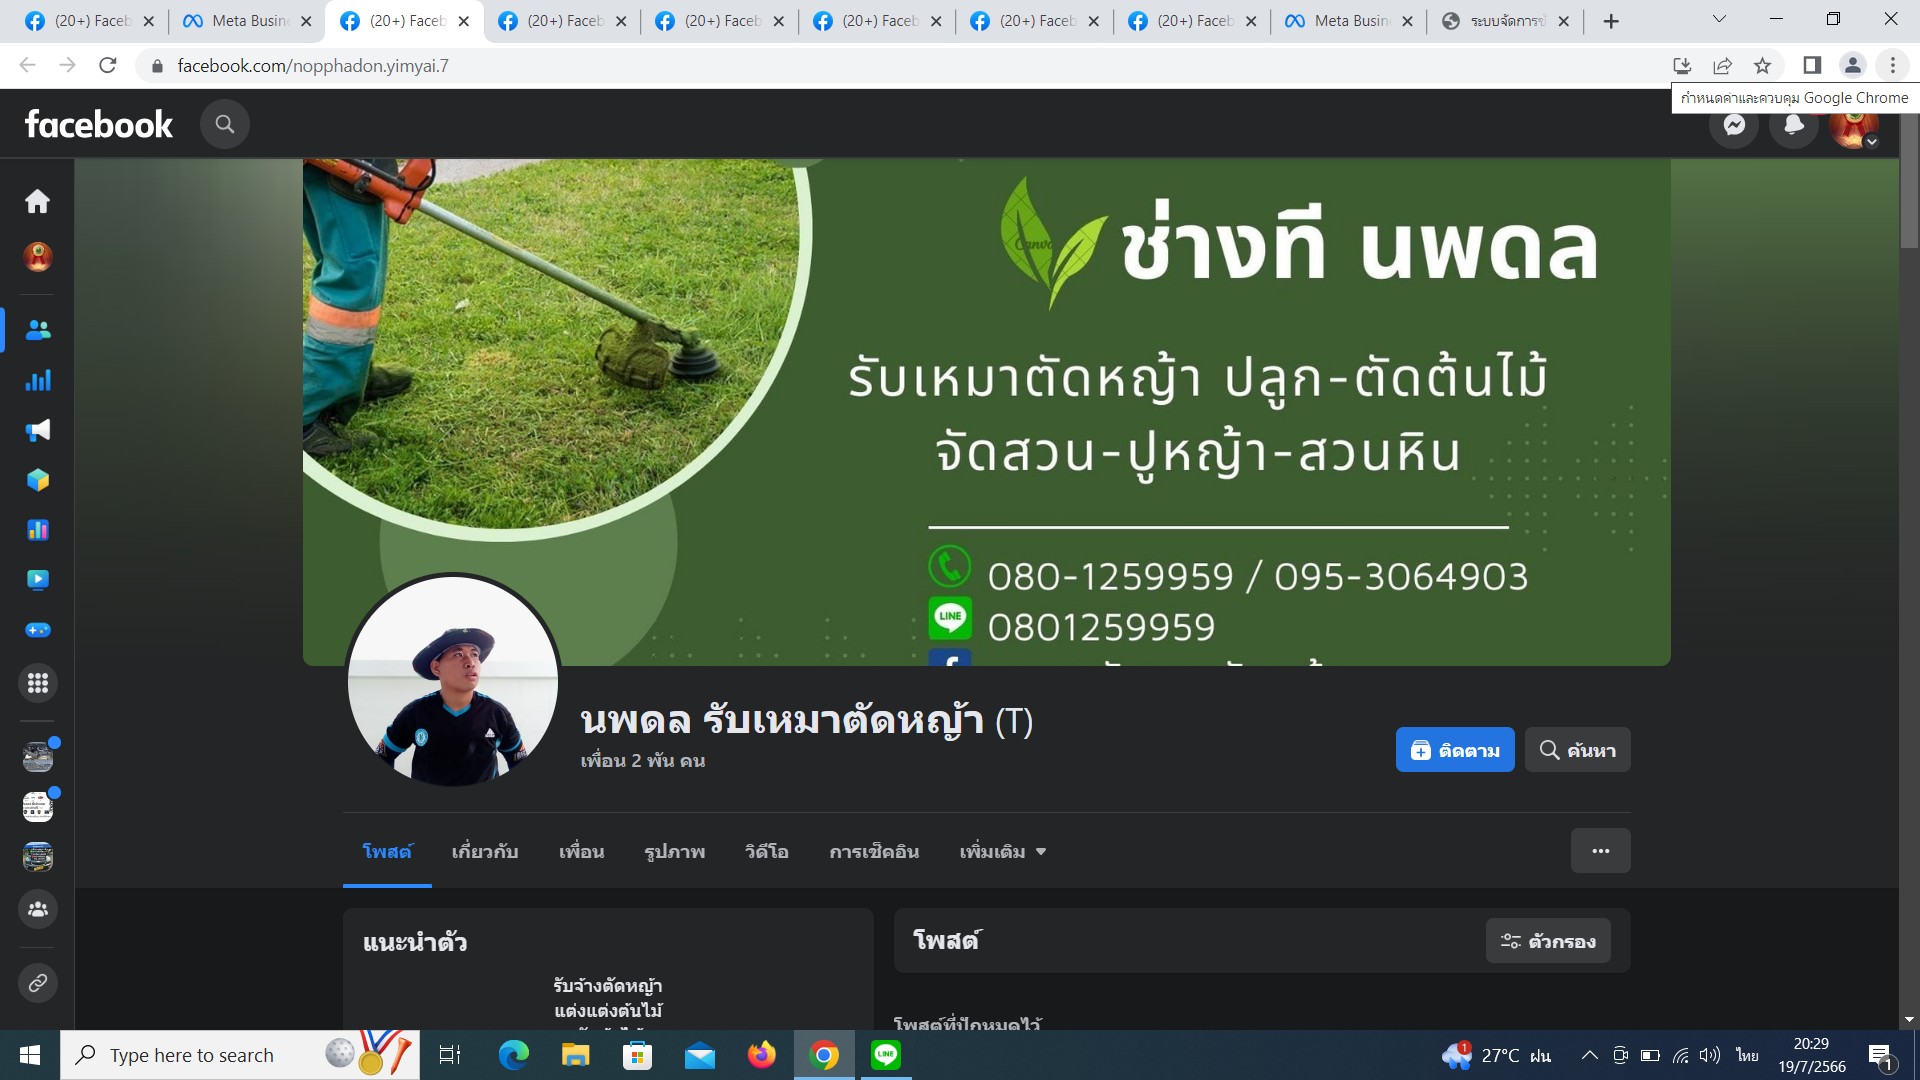The image size is (1920, 1080).
Task: Click the Facebook search magnifier icon
Action: (x=225, y=124)
